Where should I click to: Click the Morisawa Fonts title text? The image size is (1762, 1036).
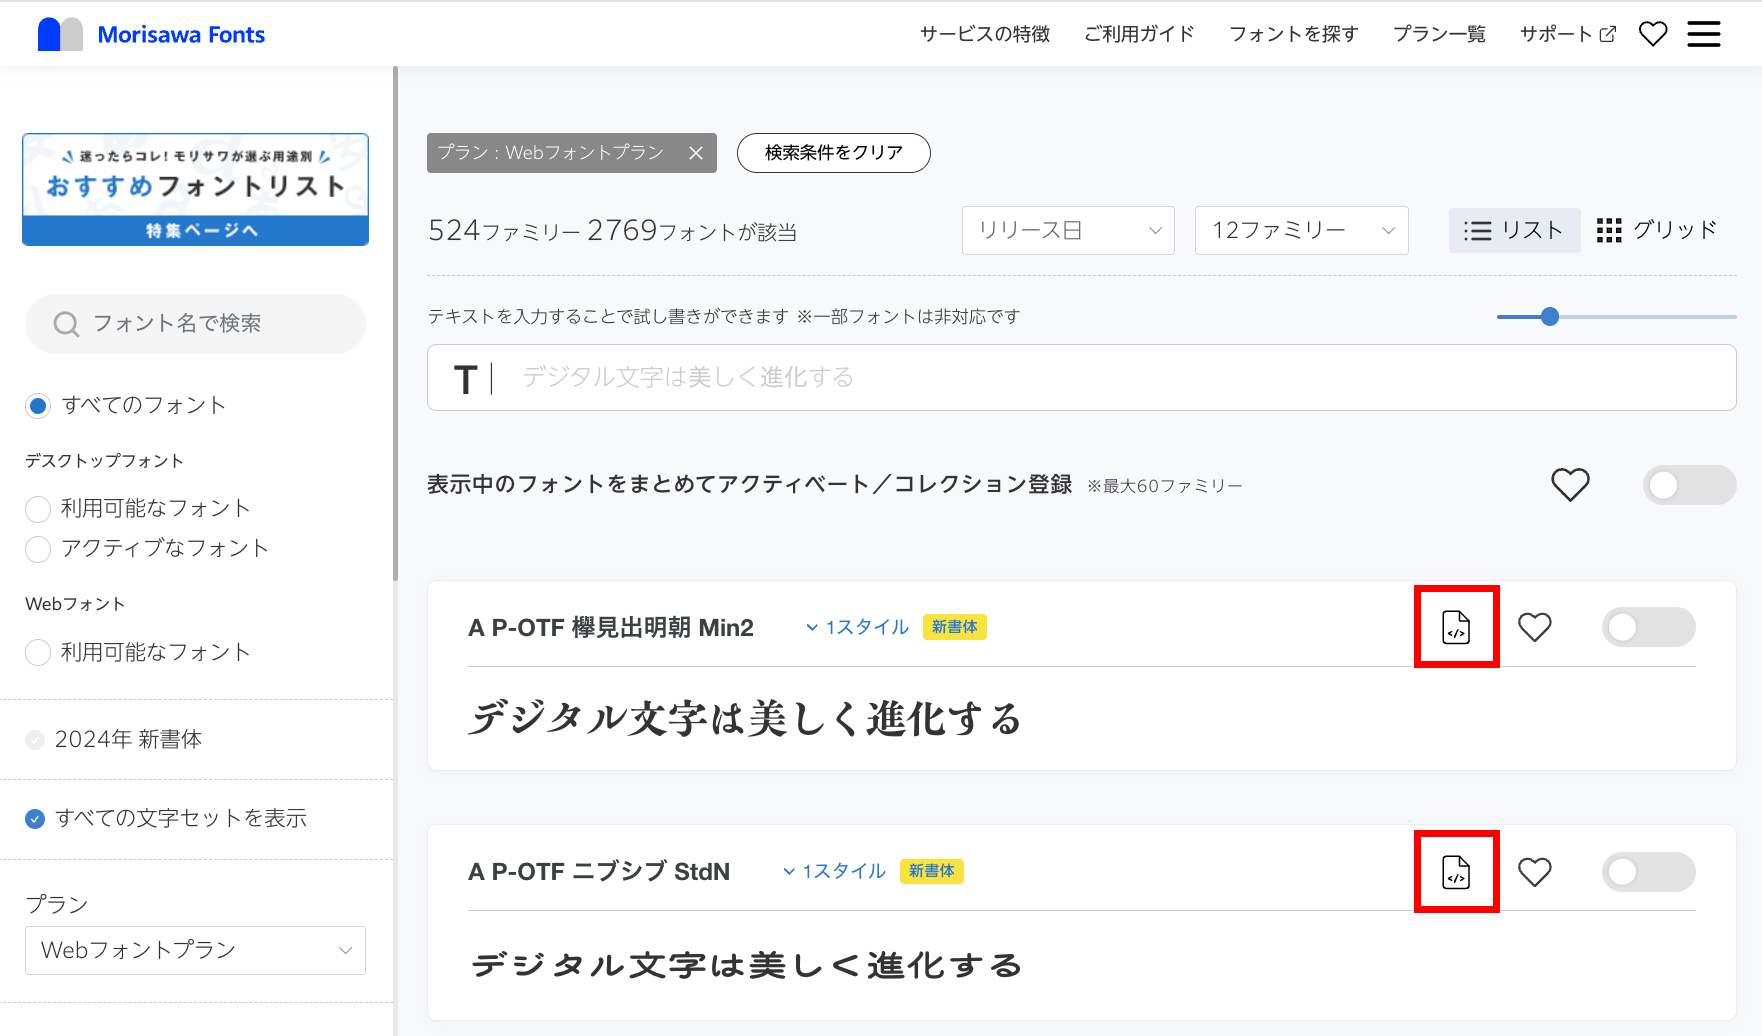[181, 35]
